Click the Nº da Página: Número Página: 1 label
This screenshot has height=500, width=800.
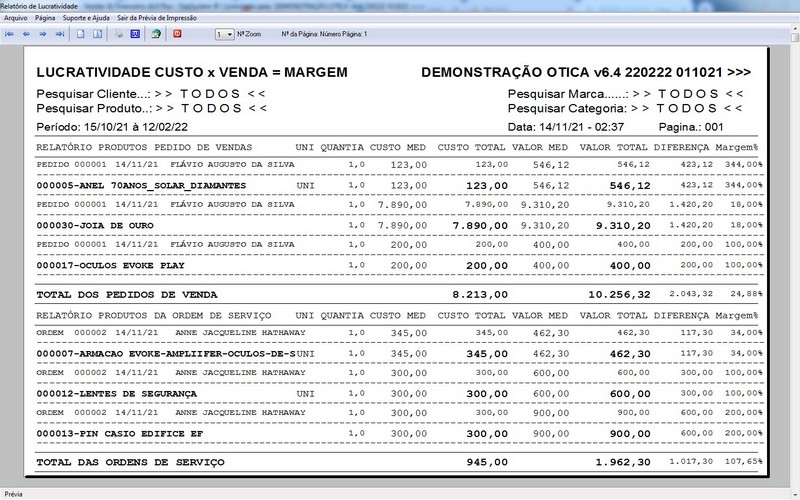pos(324,34)
